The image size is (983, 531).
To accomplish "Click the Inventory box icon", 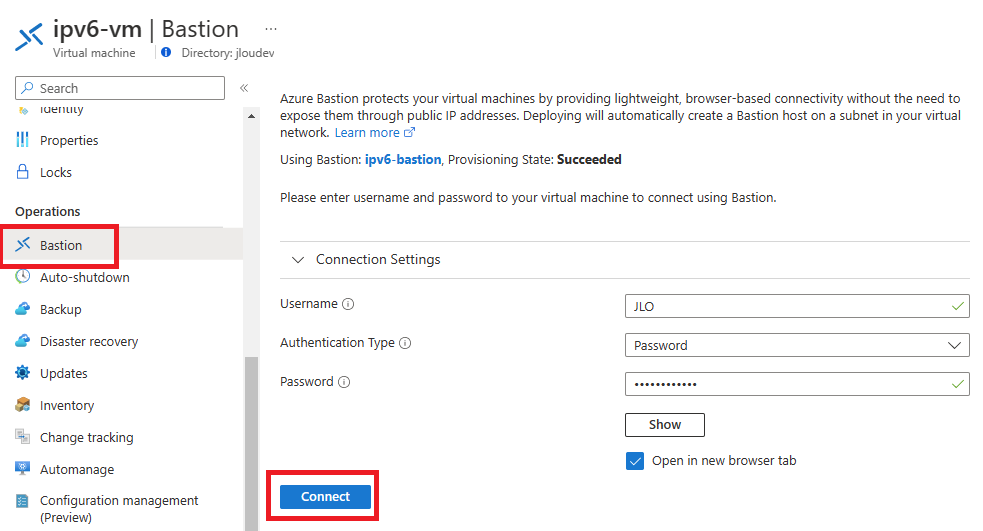I will click(x=23, y=404).
